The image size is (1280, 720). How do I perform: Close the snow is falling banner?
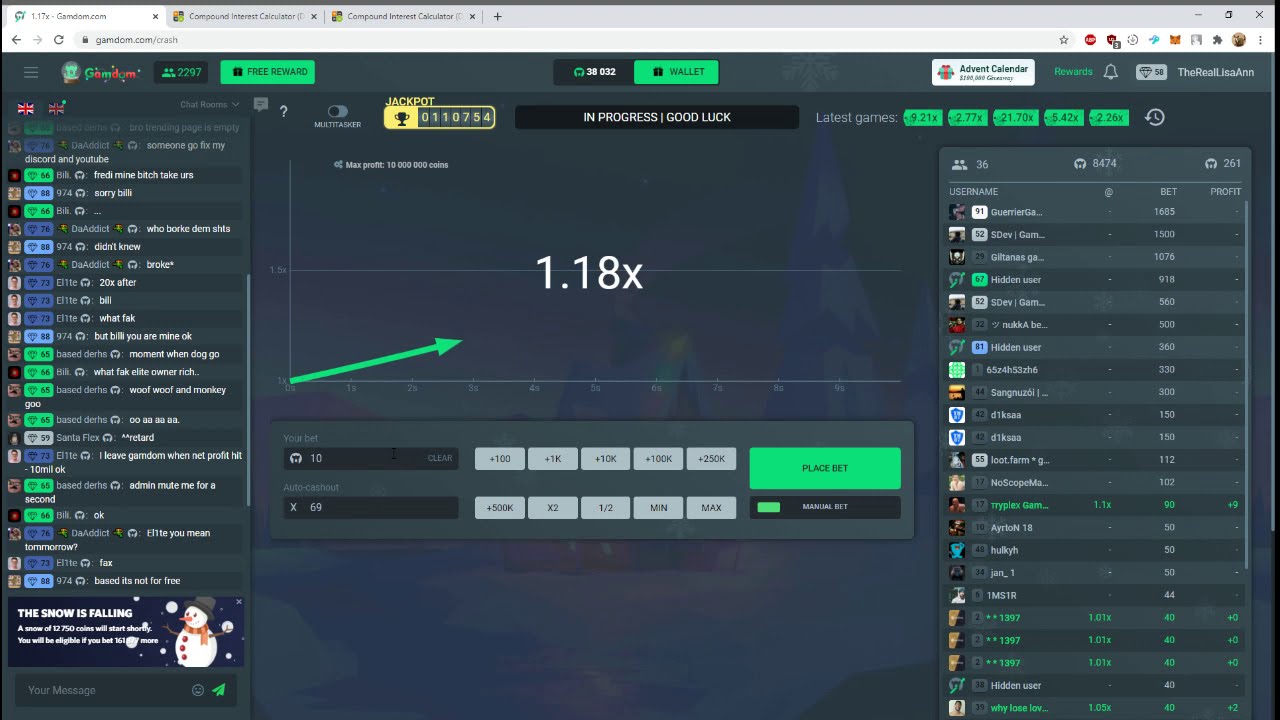239,602
